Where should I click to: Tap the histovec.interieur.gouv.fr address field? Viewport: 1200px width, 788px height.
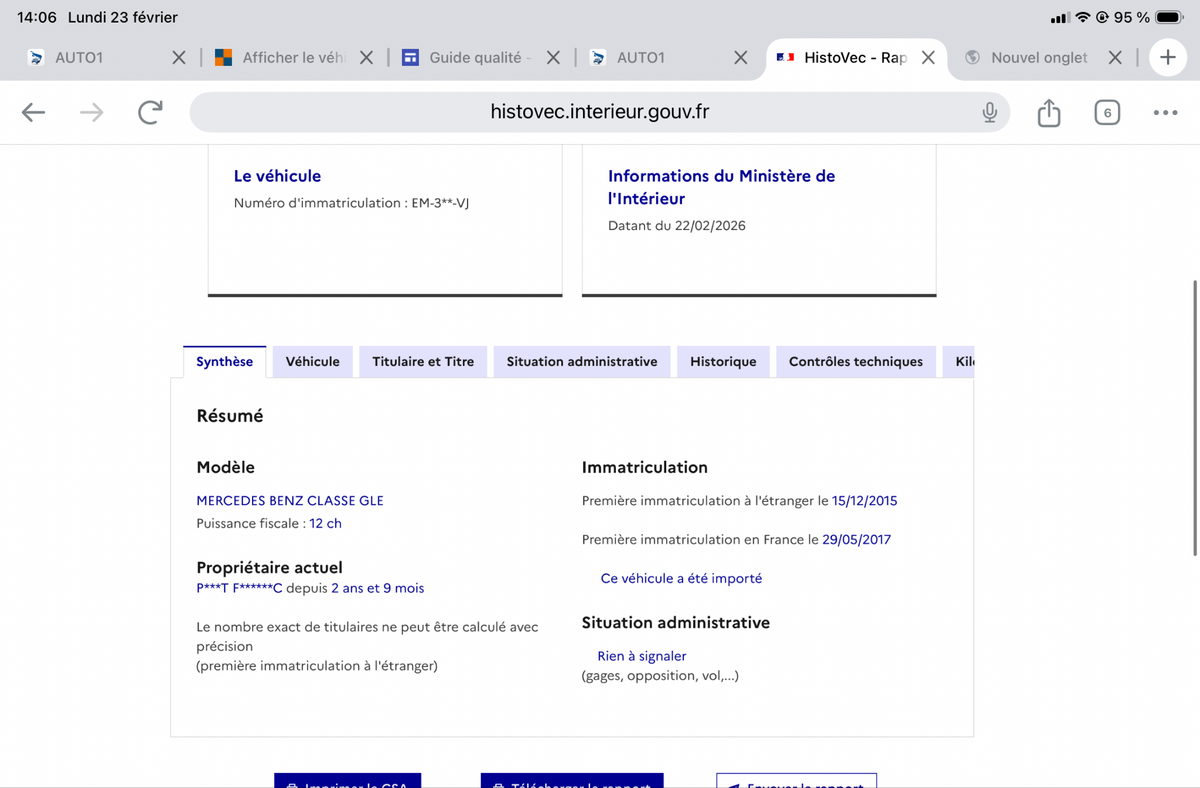point(599,113)
